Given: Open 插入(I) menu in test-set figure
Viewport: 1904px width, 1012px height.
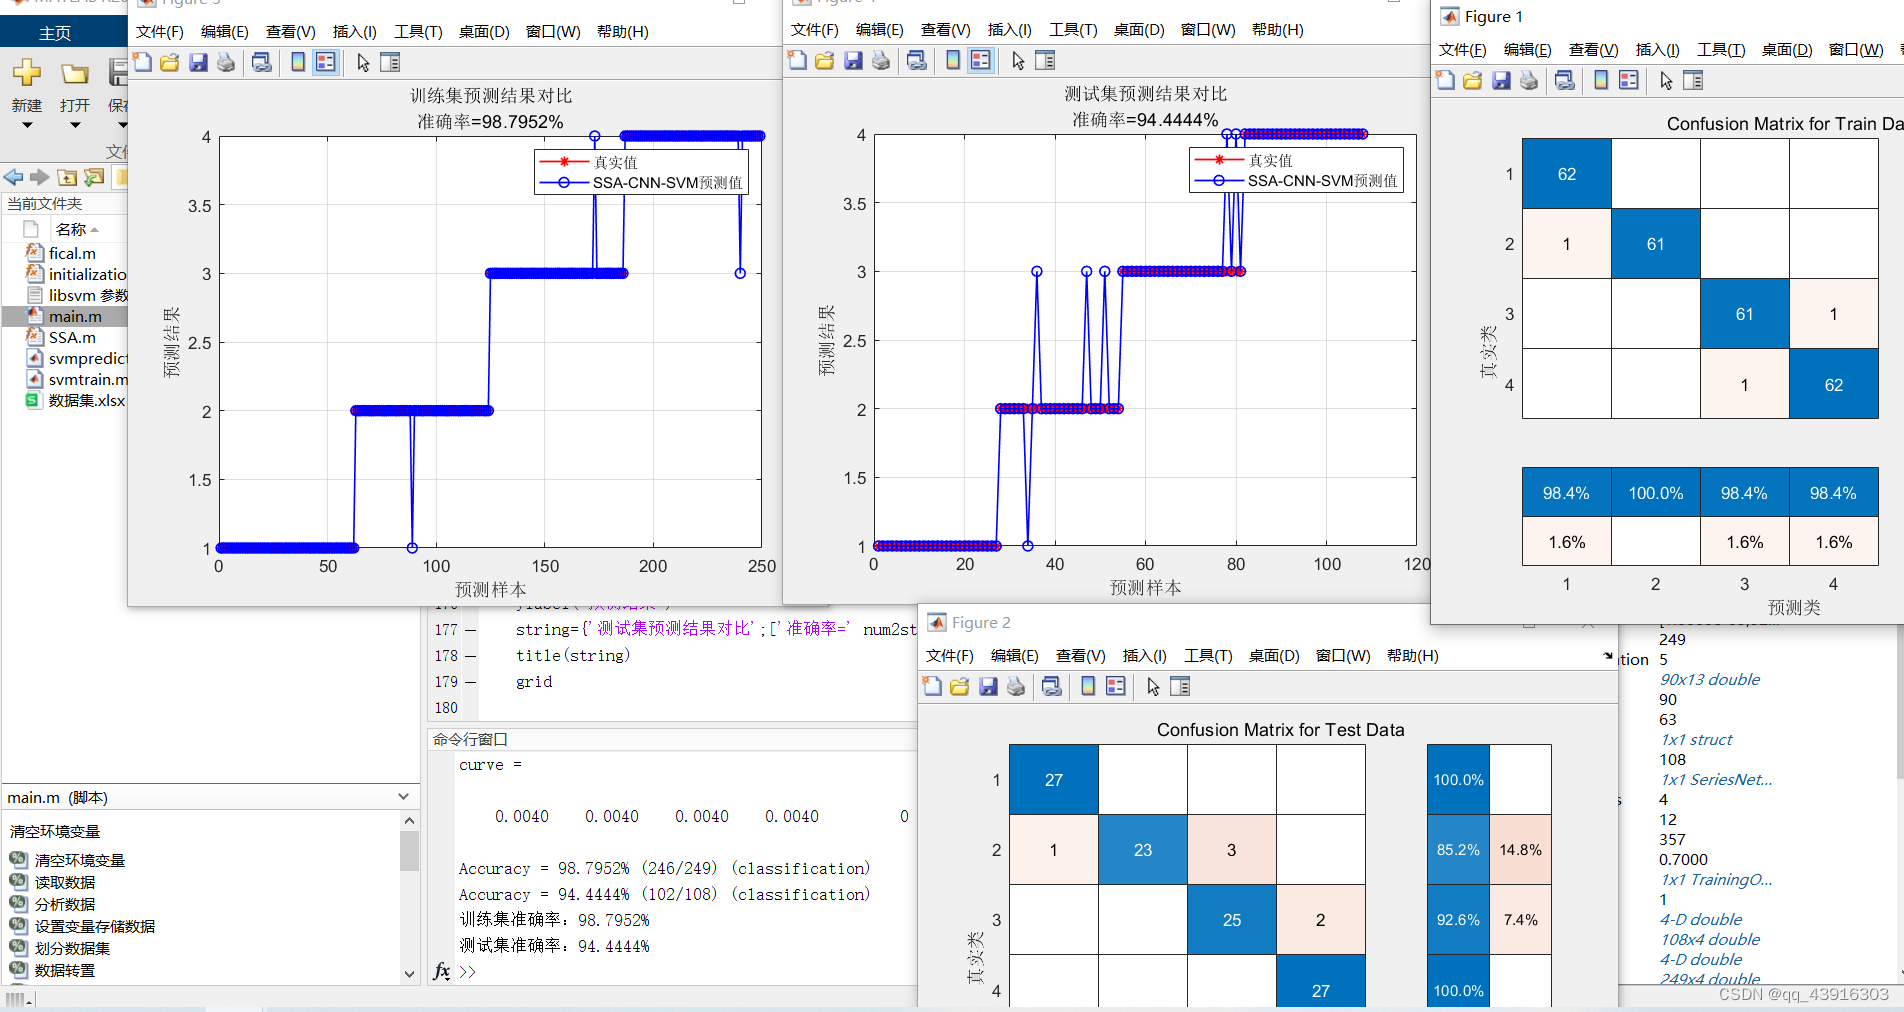Looking at the screenshot, I should coord(1010,29).
